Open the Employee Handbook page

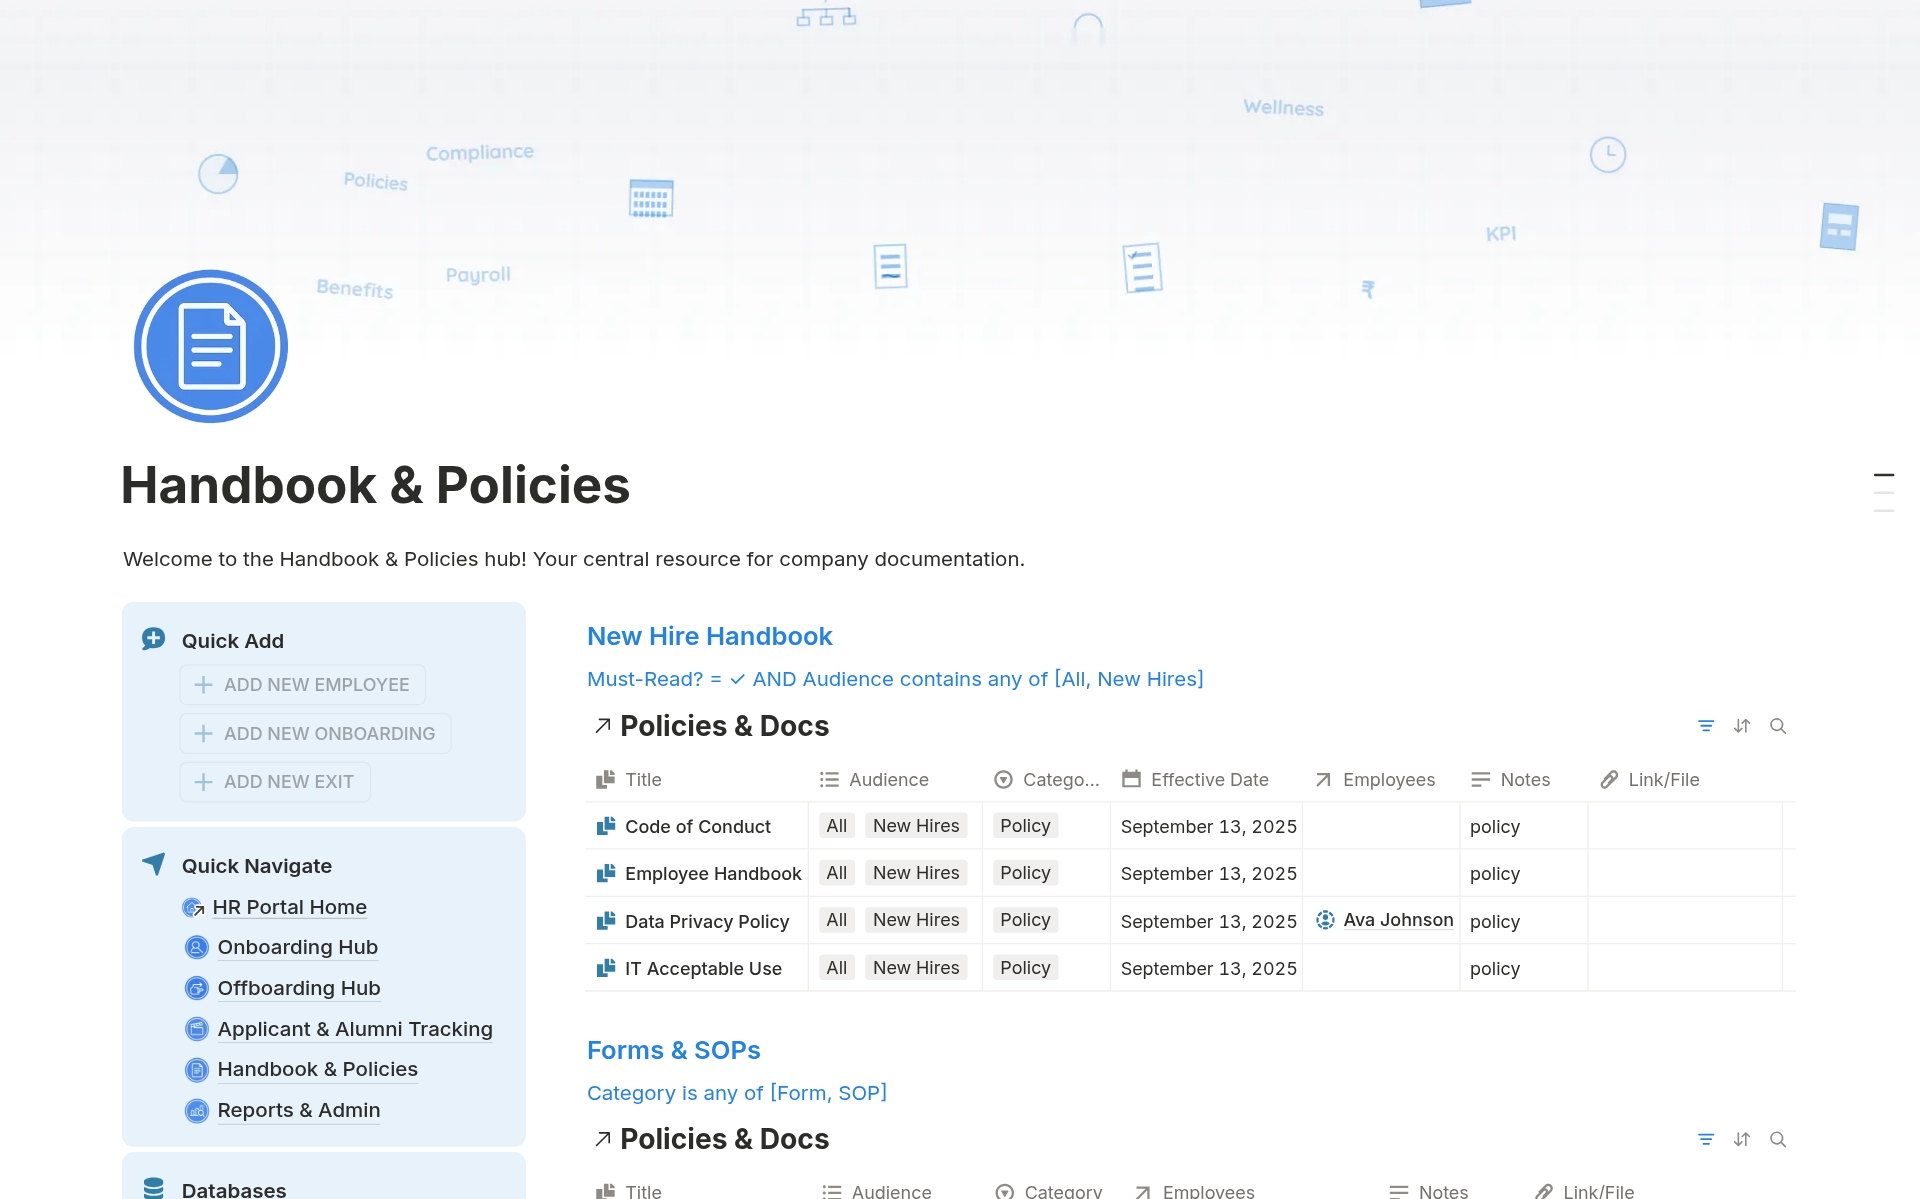tap(713, 874)
